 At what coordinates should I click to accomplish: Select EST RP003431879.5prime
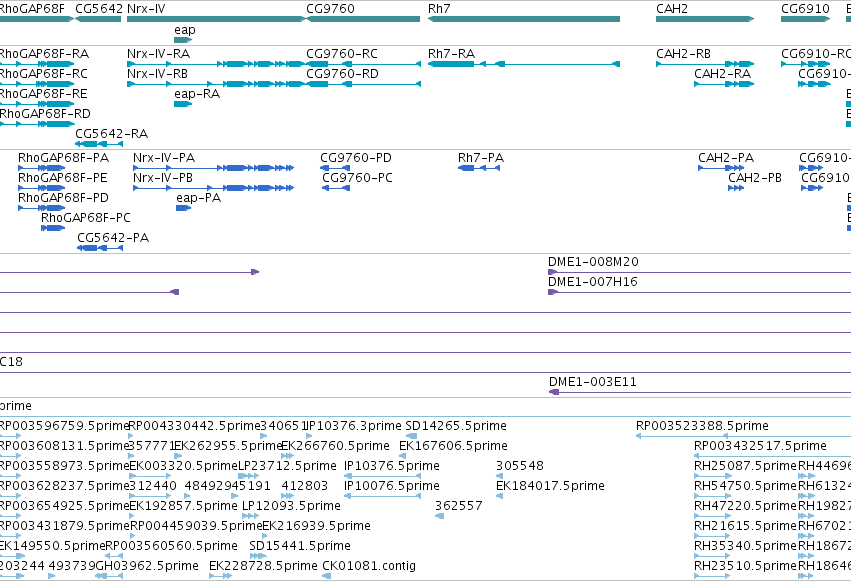coord(64,526)
